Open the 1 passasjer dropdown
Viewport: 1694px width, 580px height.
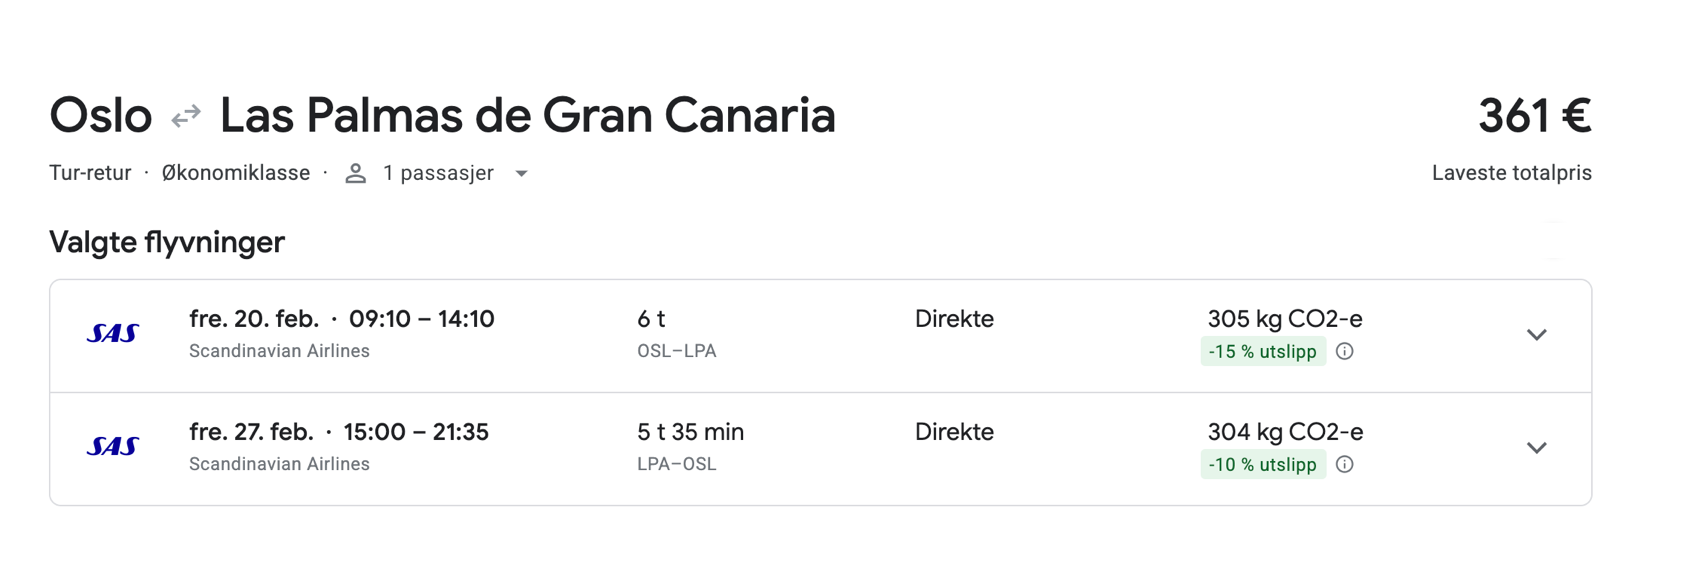(521, 174)
